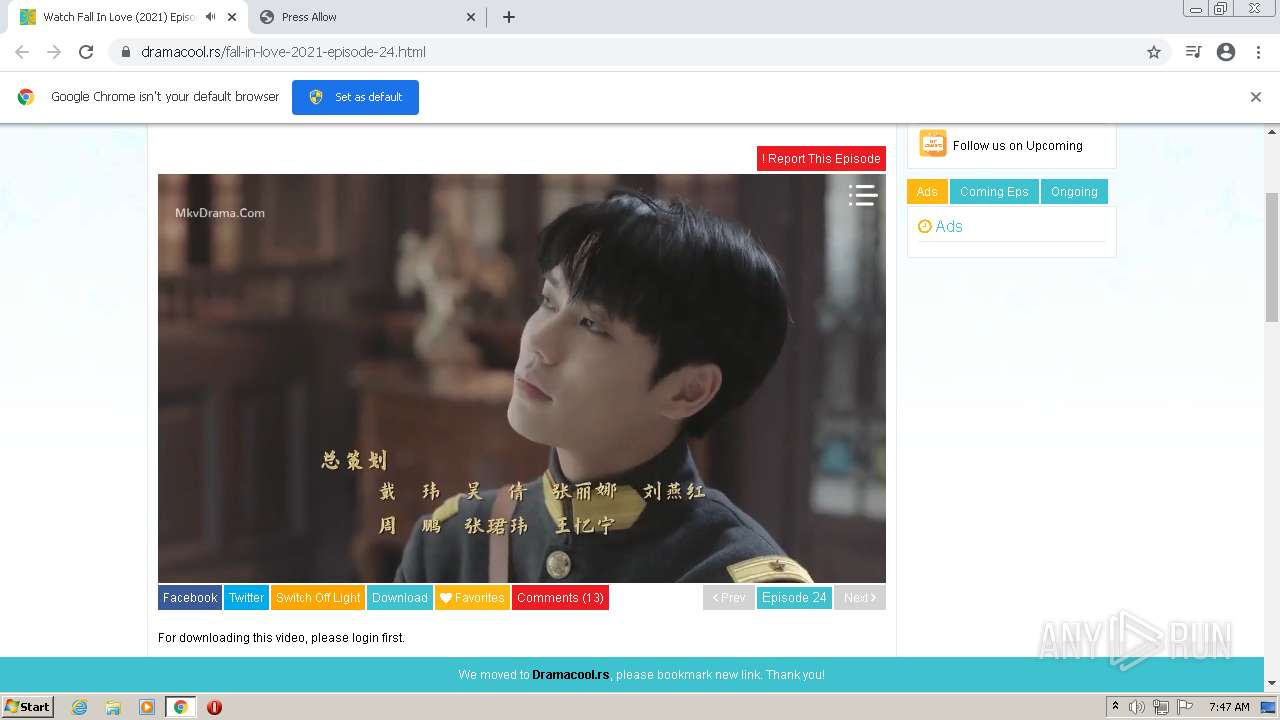Screen dimensions: 1280x720
Task: Report This Episode button
Action: point(821,158)
